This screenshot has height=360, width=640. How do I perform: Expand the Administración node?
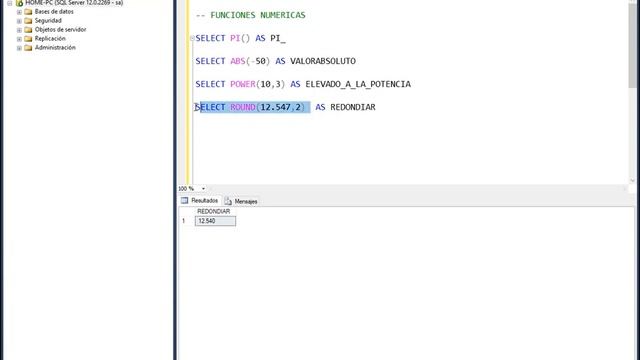point(19,48)
